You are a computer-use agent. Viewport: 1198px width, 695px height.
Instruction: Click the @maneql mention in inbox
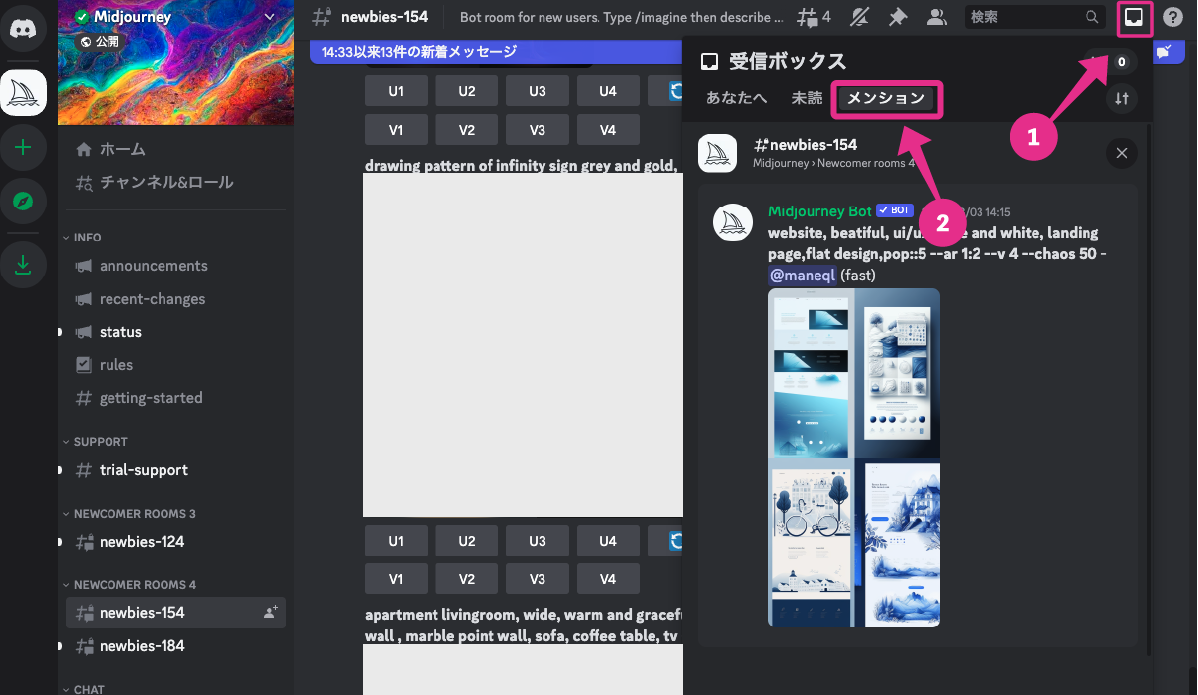[802, 275]
